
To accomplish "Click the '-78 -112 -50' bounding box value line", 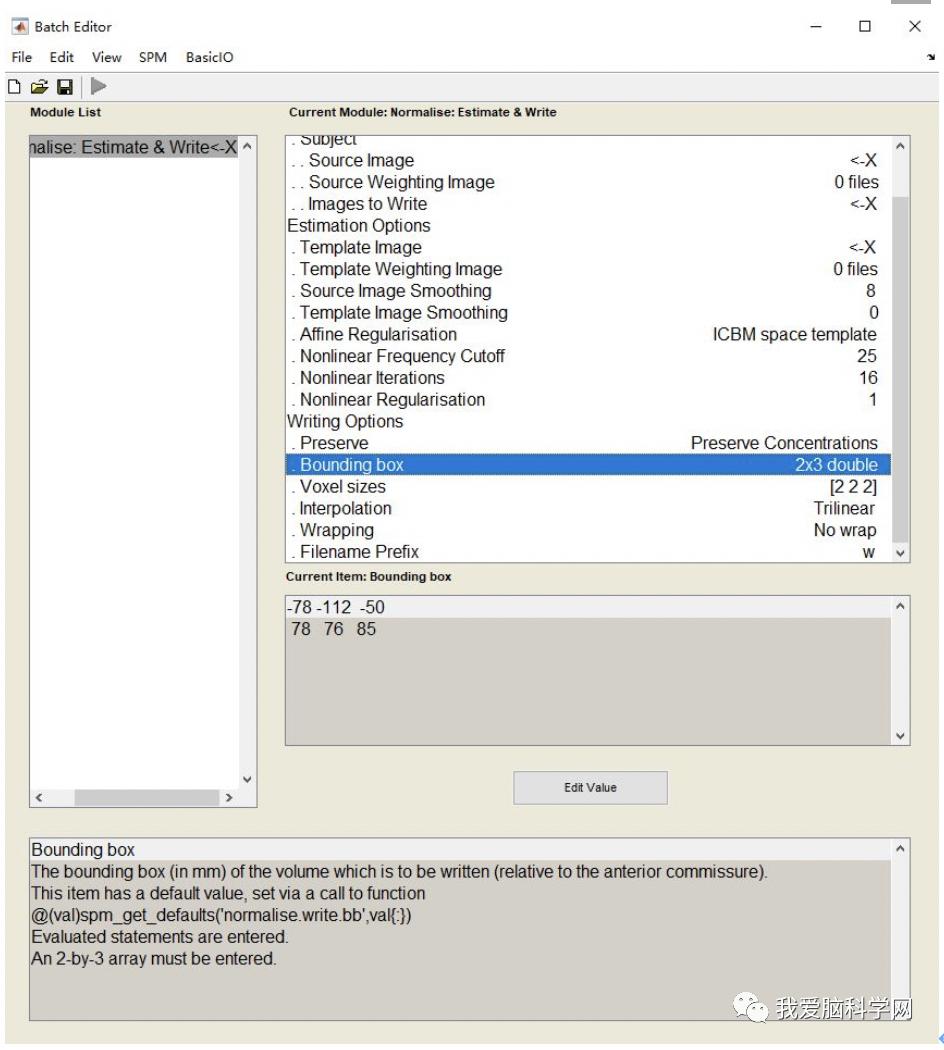I will point(588,607).
